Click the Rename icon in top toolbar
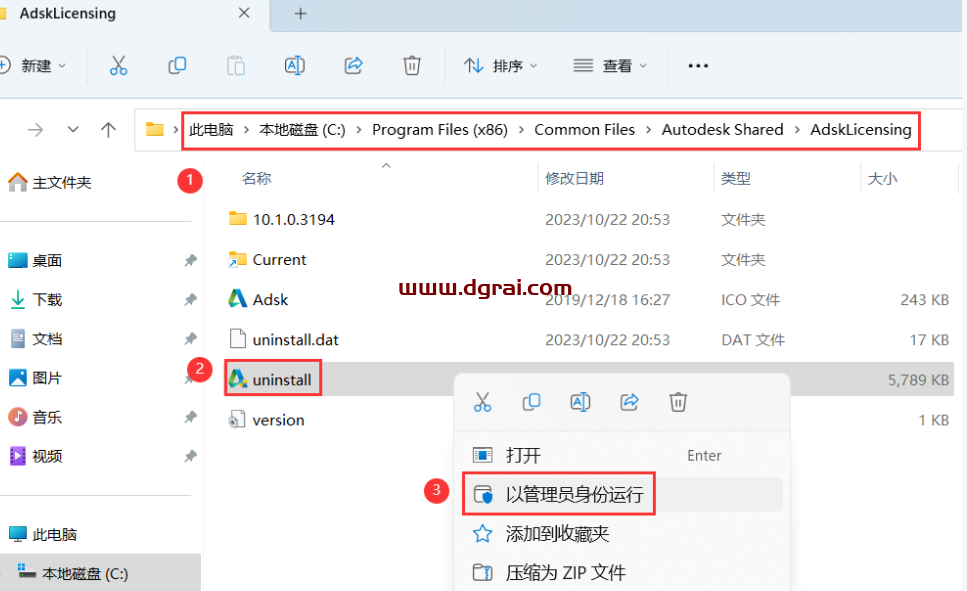Viewport: 967px width, 591px height. click(x=294, y=66)
